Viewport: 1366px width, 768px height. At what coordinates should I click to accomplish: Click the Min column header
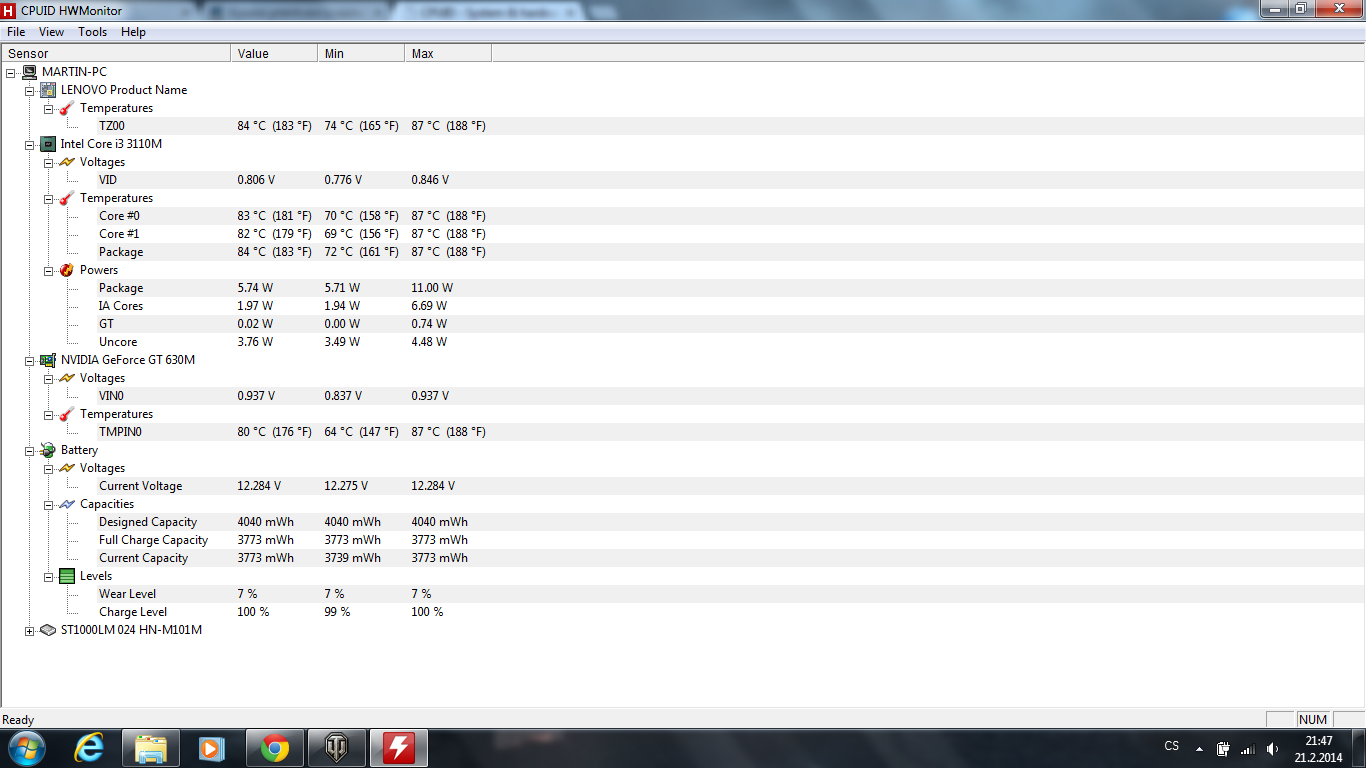tap(361, 54)
